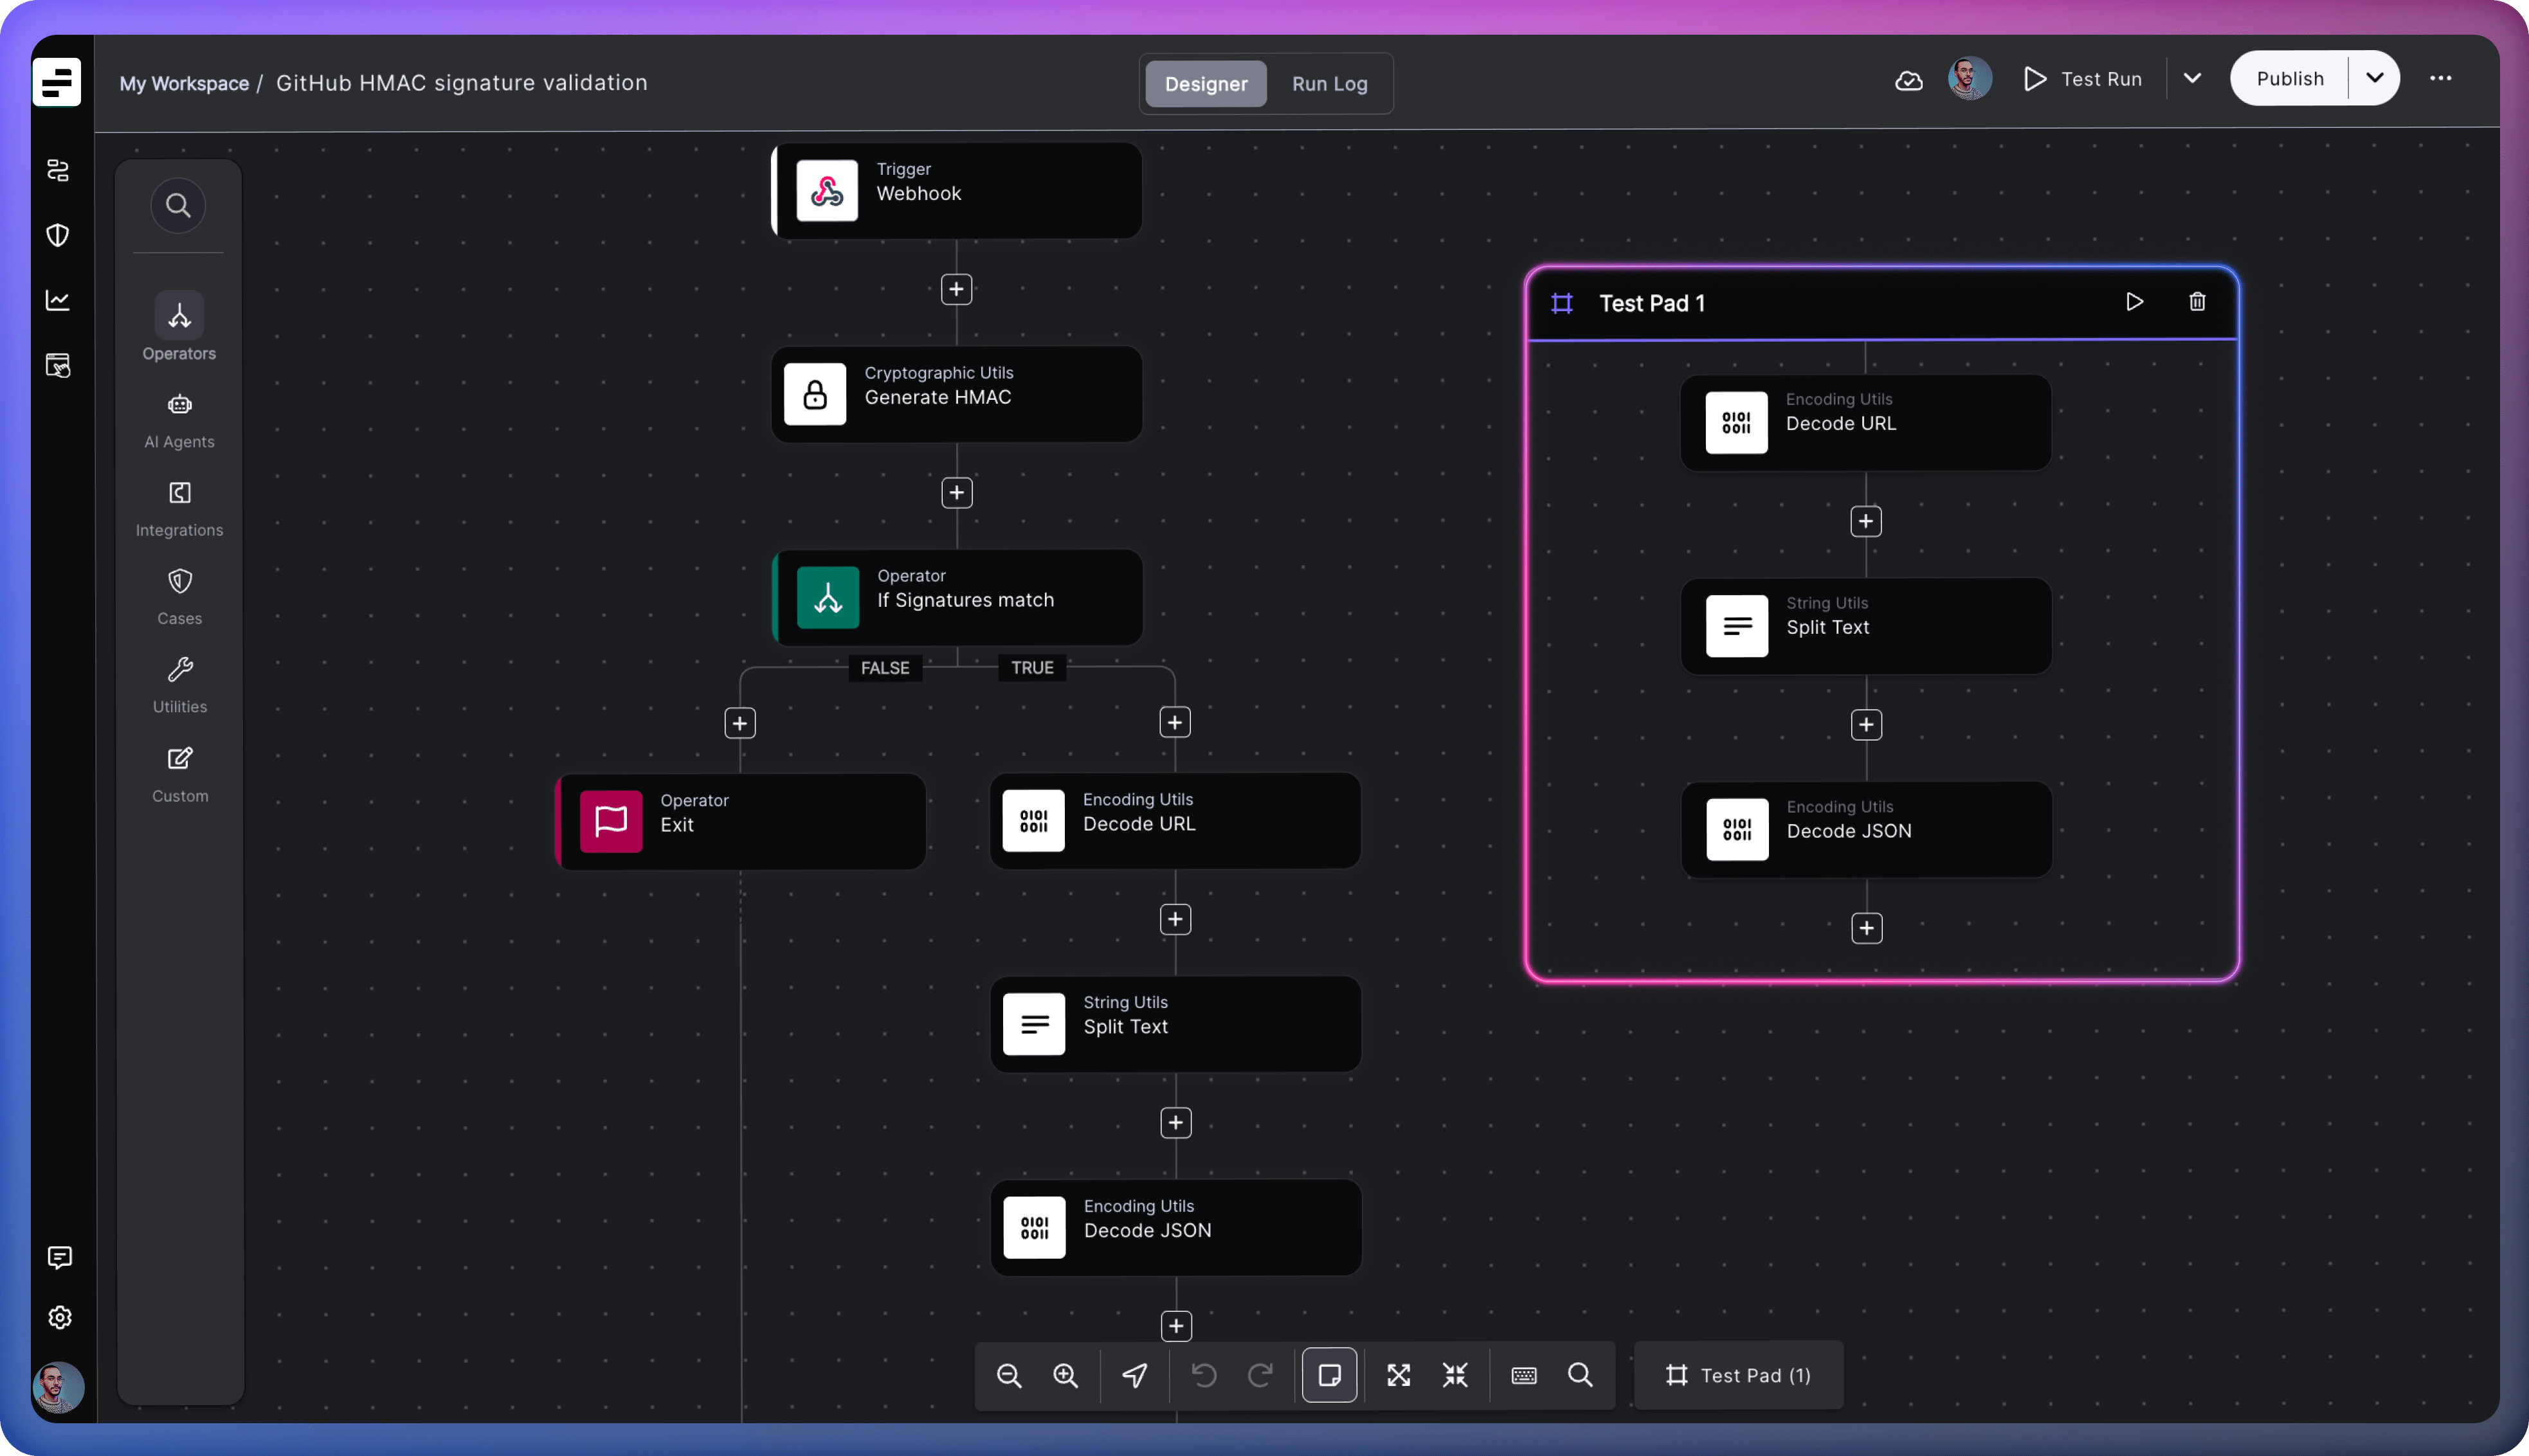Screen dimensions: 2529x1456
Task: Run Test Pad 1 with play icon
Action: coord(2134,302)
